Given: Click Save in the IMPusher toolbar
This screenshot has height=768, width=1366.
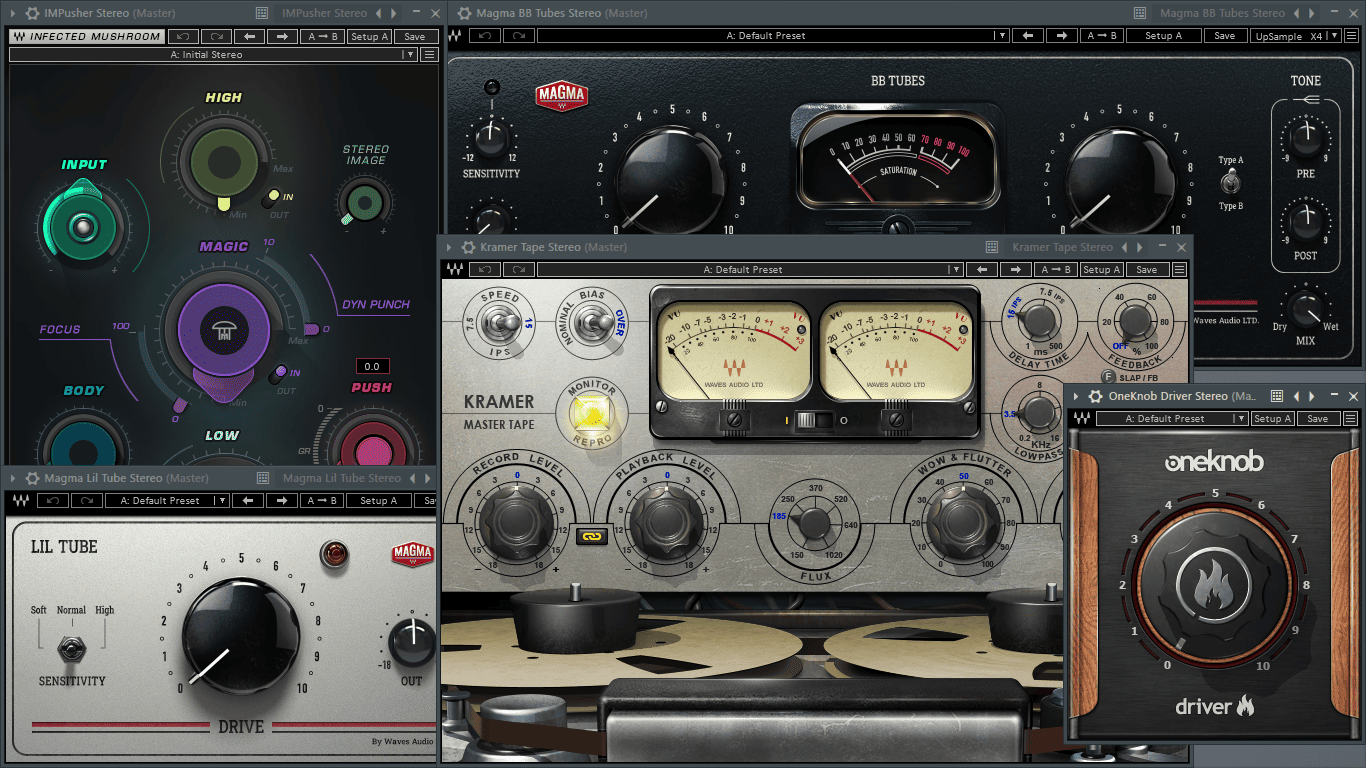Looking at the screenshot, I should [x=415, y=36].
